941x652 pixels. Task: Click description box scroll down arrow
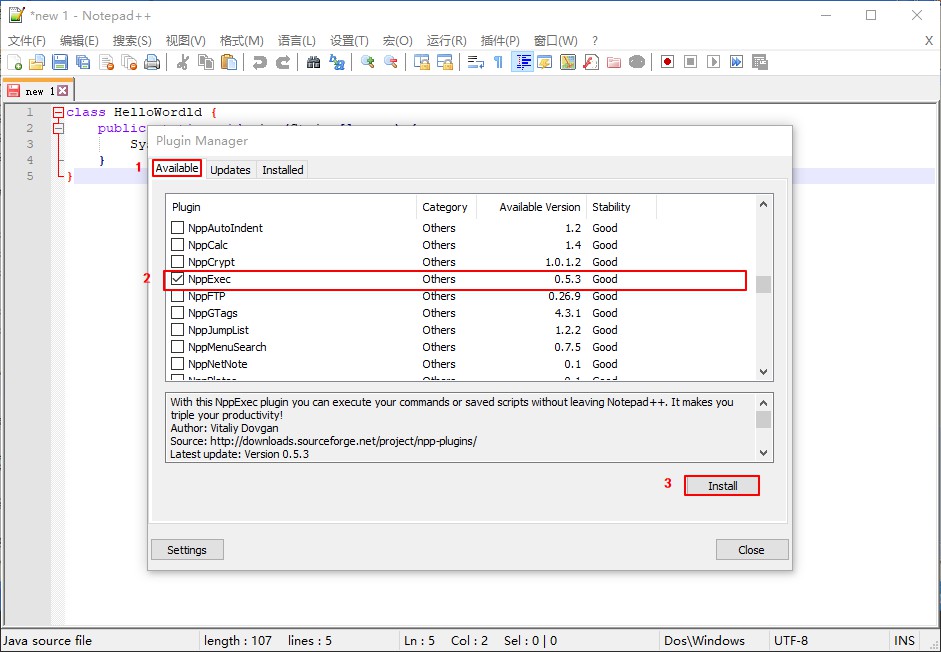[x=763, y=453]
